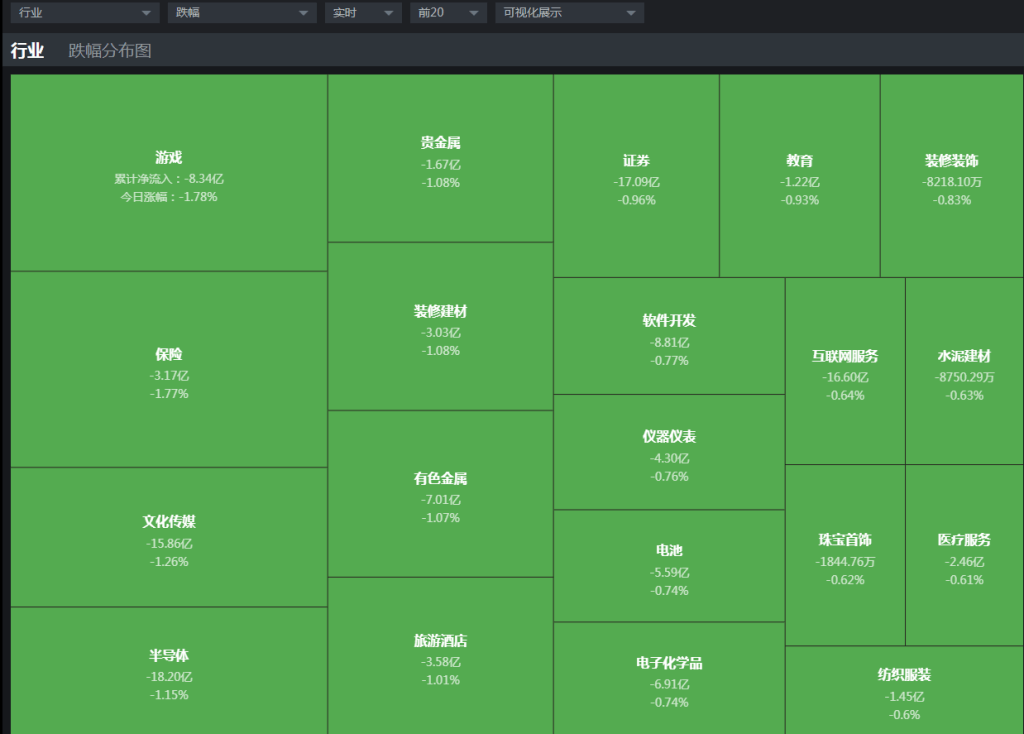The width and height of the screenshot is (1024, 734).
Task: Click the 纺织服装 sector tile
Action: 904,690
